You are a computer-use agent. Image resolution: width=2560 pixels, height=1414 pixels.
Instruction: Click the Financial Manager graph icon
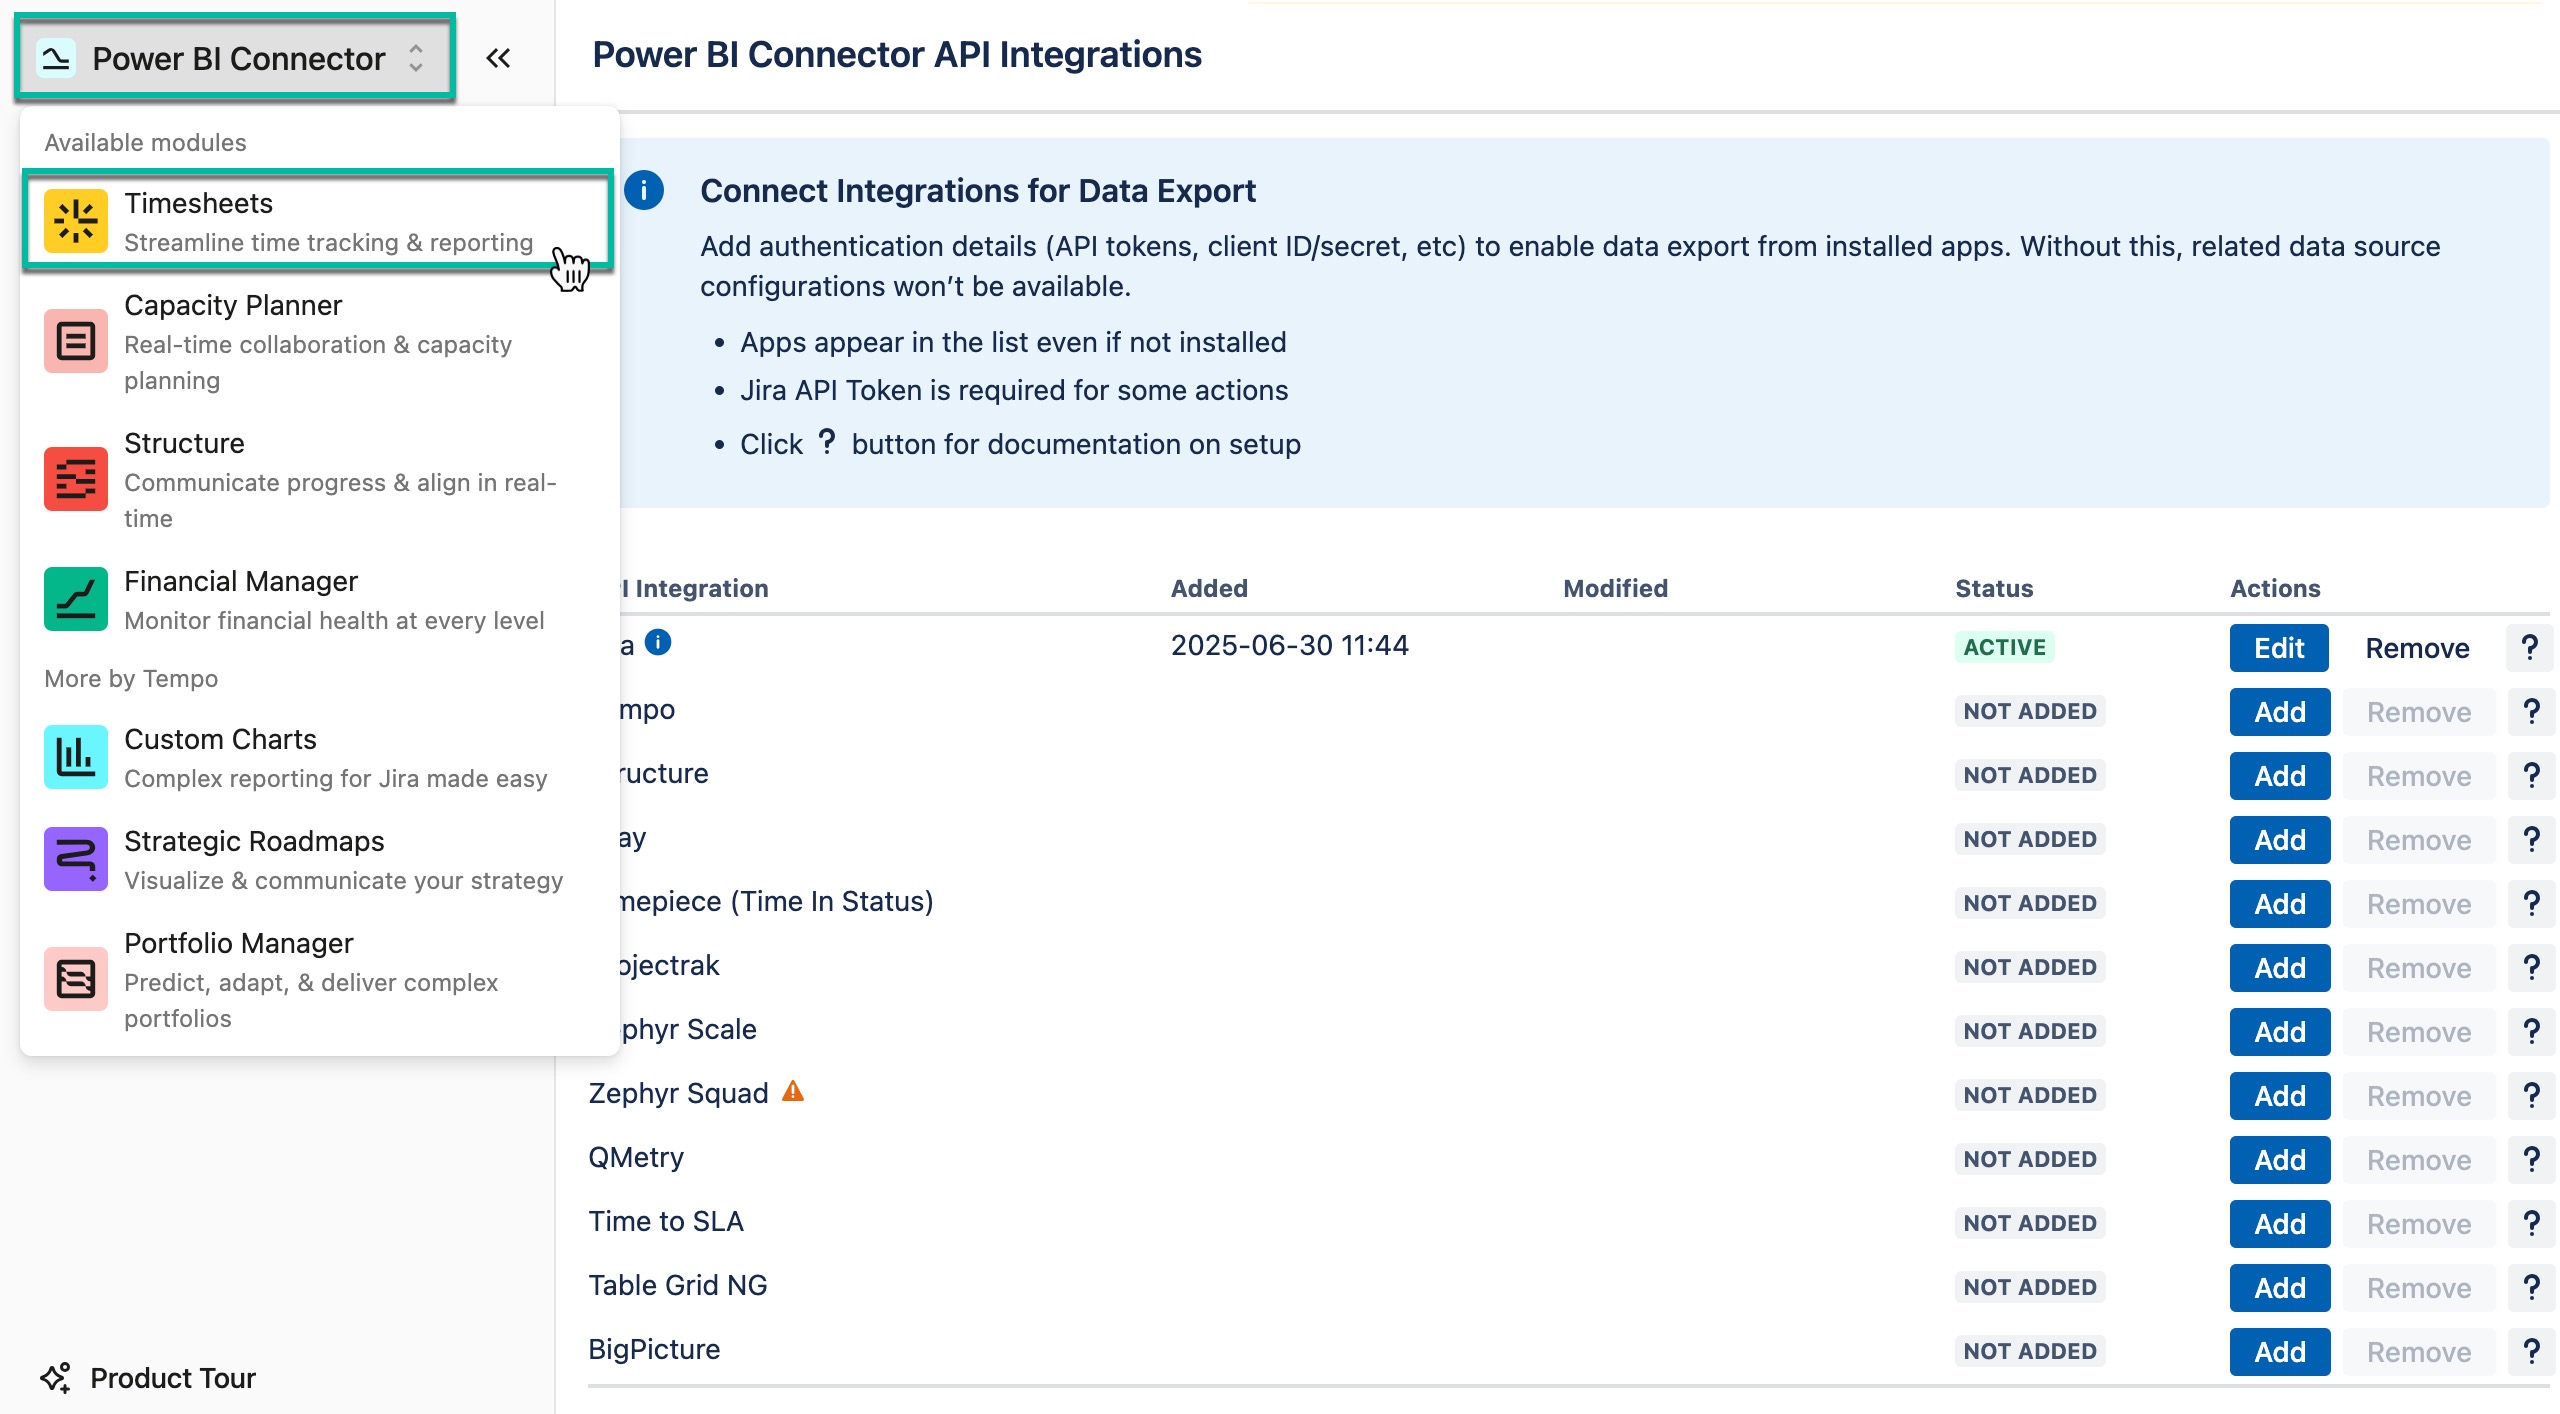75,599
